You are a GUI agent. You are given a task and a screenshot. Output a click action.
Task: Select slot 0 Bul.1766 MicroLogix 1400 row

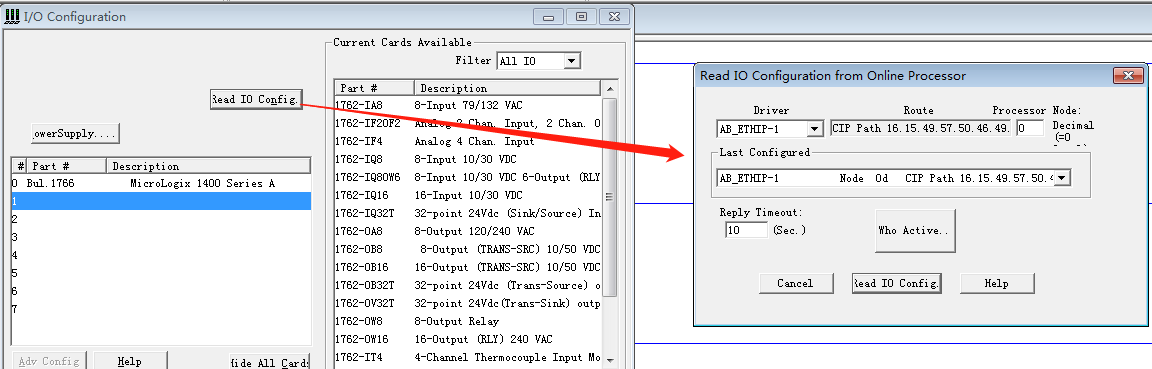coord(162,183)
